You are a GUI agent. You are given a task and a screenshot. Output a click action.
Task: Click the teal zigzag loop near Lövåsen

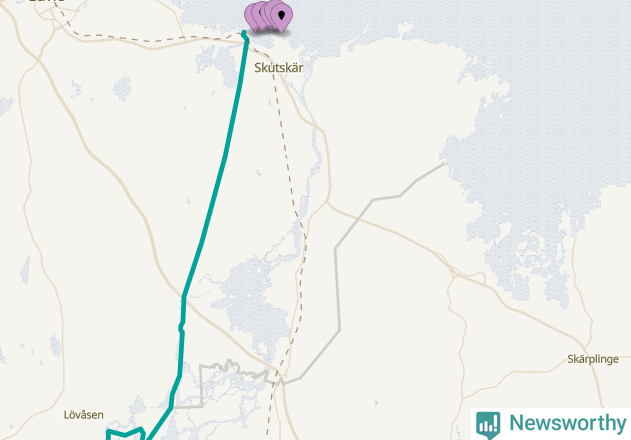[x=126, y=434]
